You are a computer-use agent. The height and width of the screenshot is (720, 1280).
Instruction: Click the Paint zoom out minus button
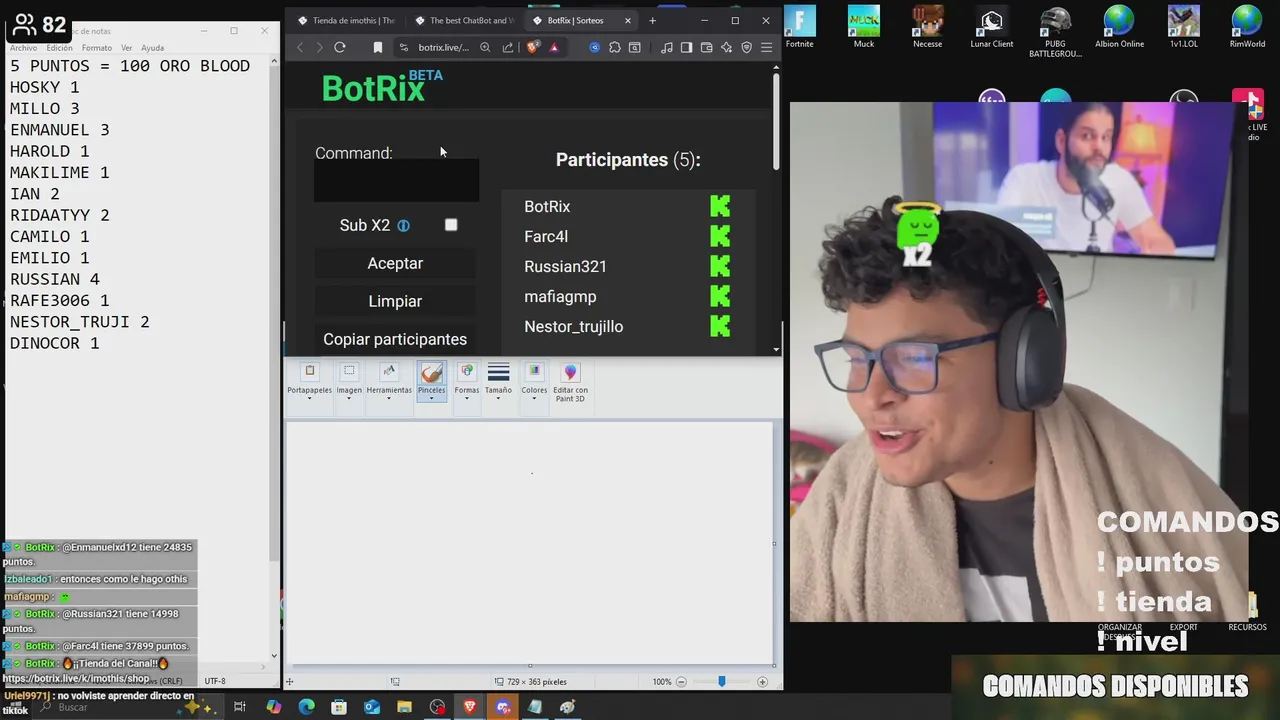[681, 682]
